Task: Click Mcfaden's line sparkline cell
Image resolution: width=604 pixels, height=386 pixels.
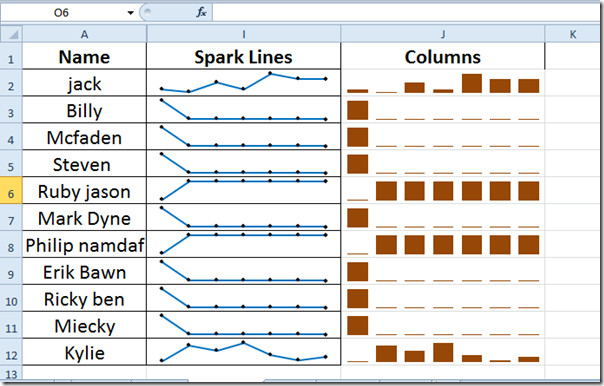Action: (x=243, y=137)
